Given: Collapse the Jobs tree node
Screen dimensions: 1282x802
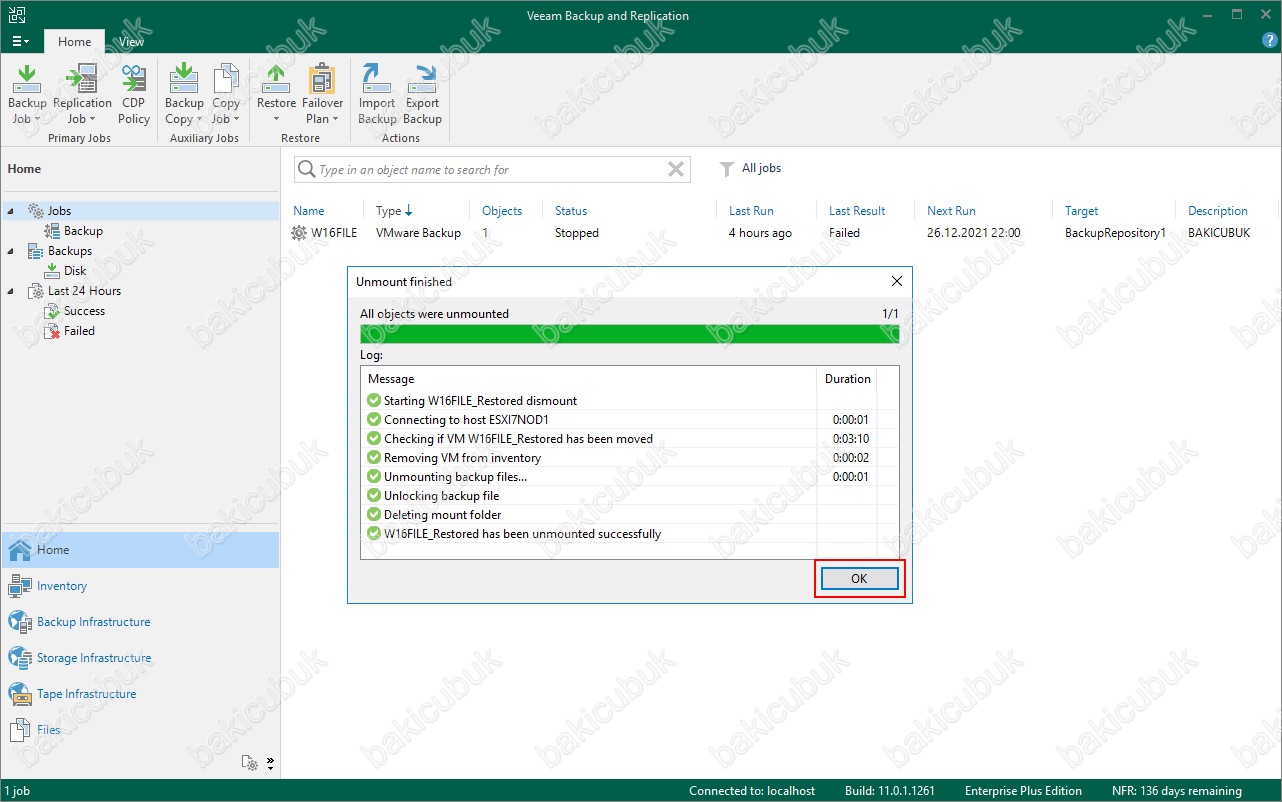Looking at the screenshot, I should click(11, 211).
